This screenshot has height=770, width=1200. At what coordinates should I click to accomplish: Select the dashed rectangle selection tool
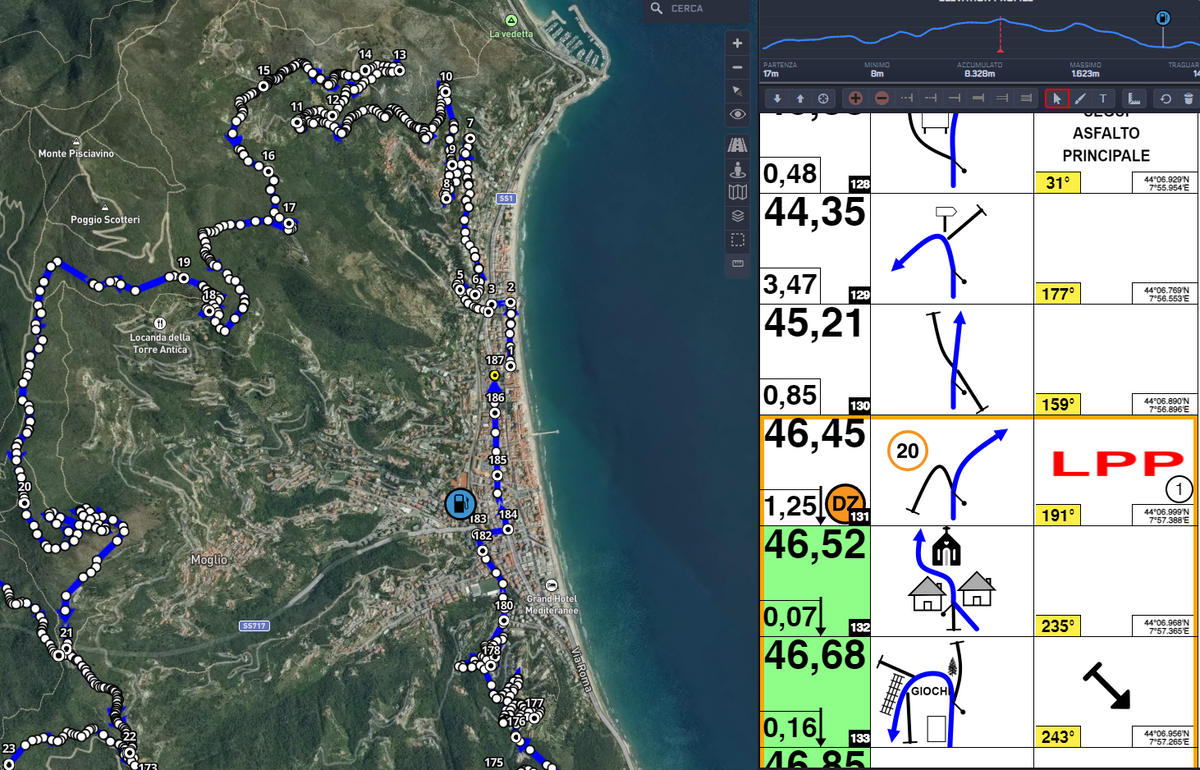click(x=738, y=240)
